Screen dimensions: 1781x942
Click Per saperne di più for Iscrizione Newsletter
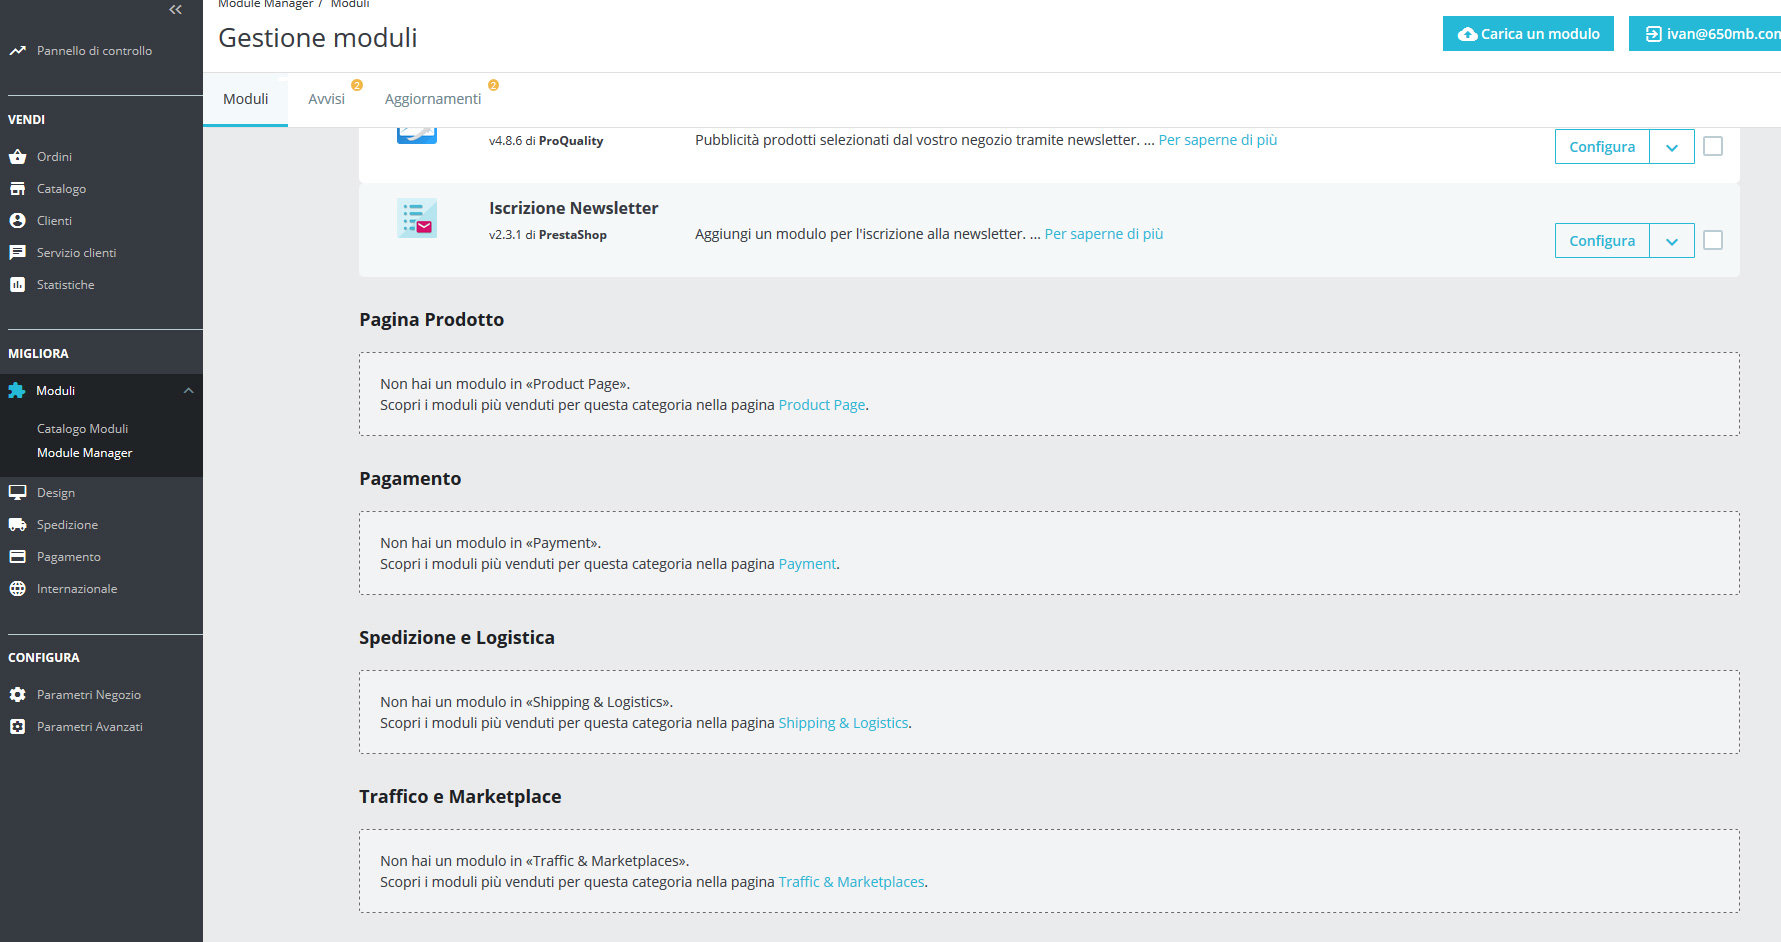coord(1104,234)
